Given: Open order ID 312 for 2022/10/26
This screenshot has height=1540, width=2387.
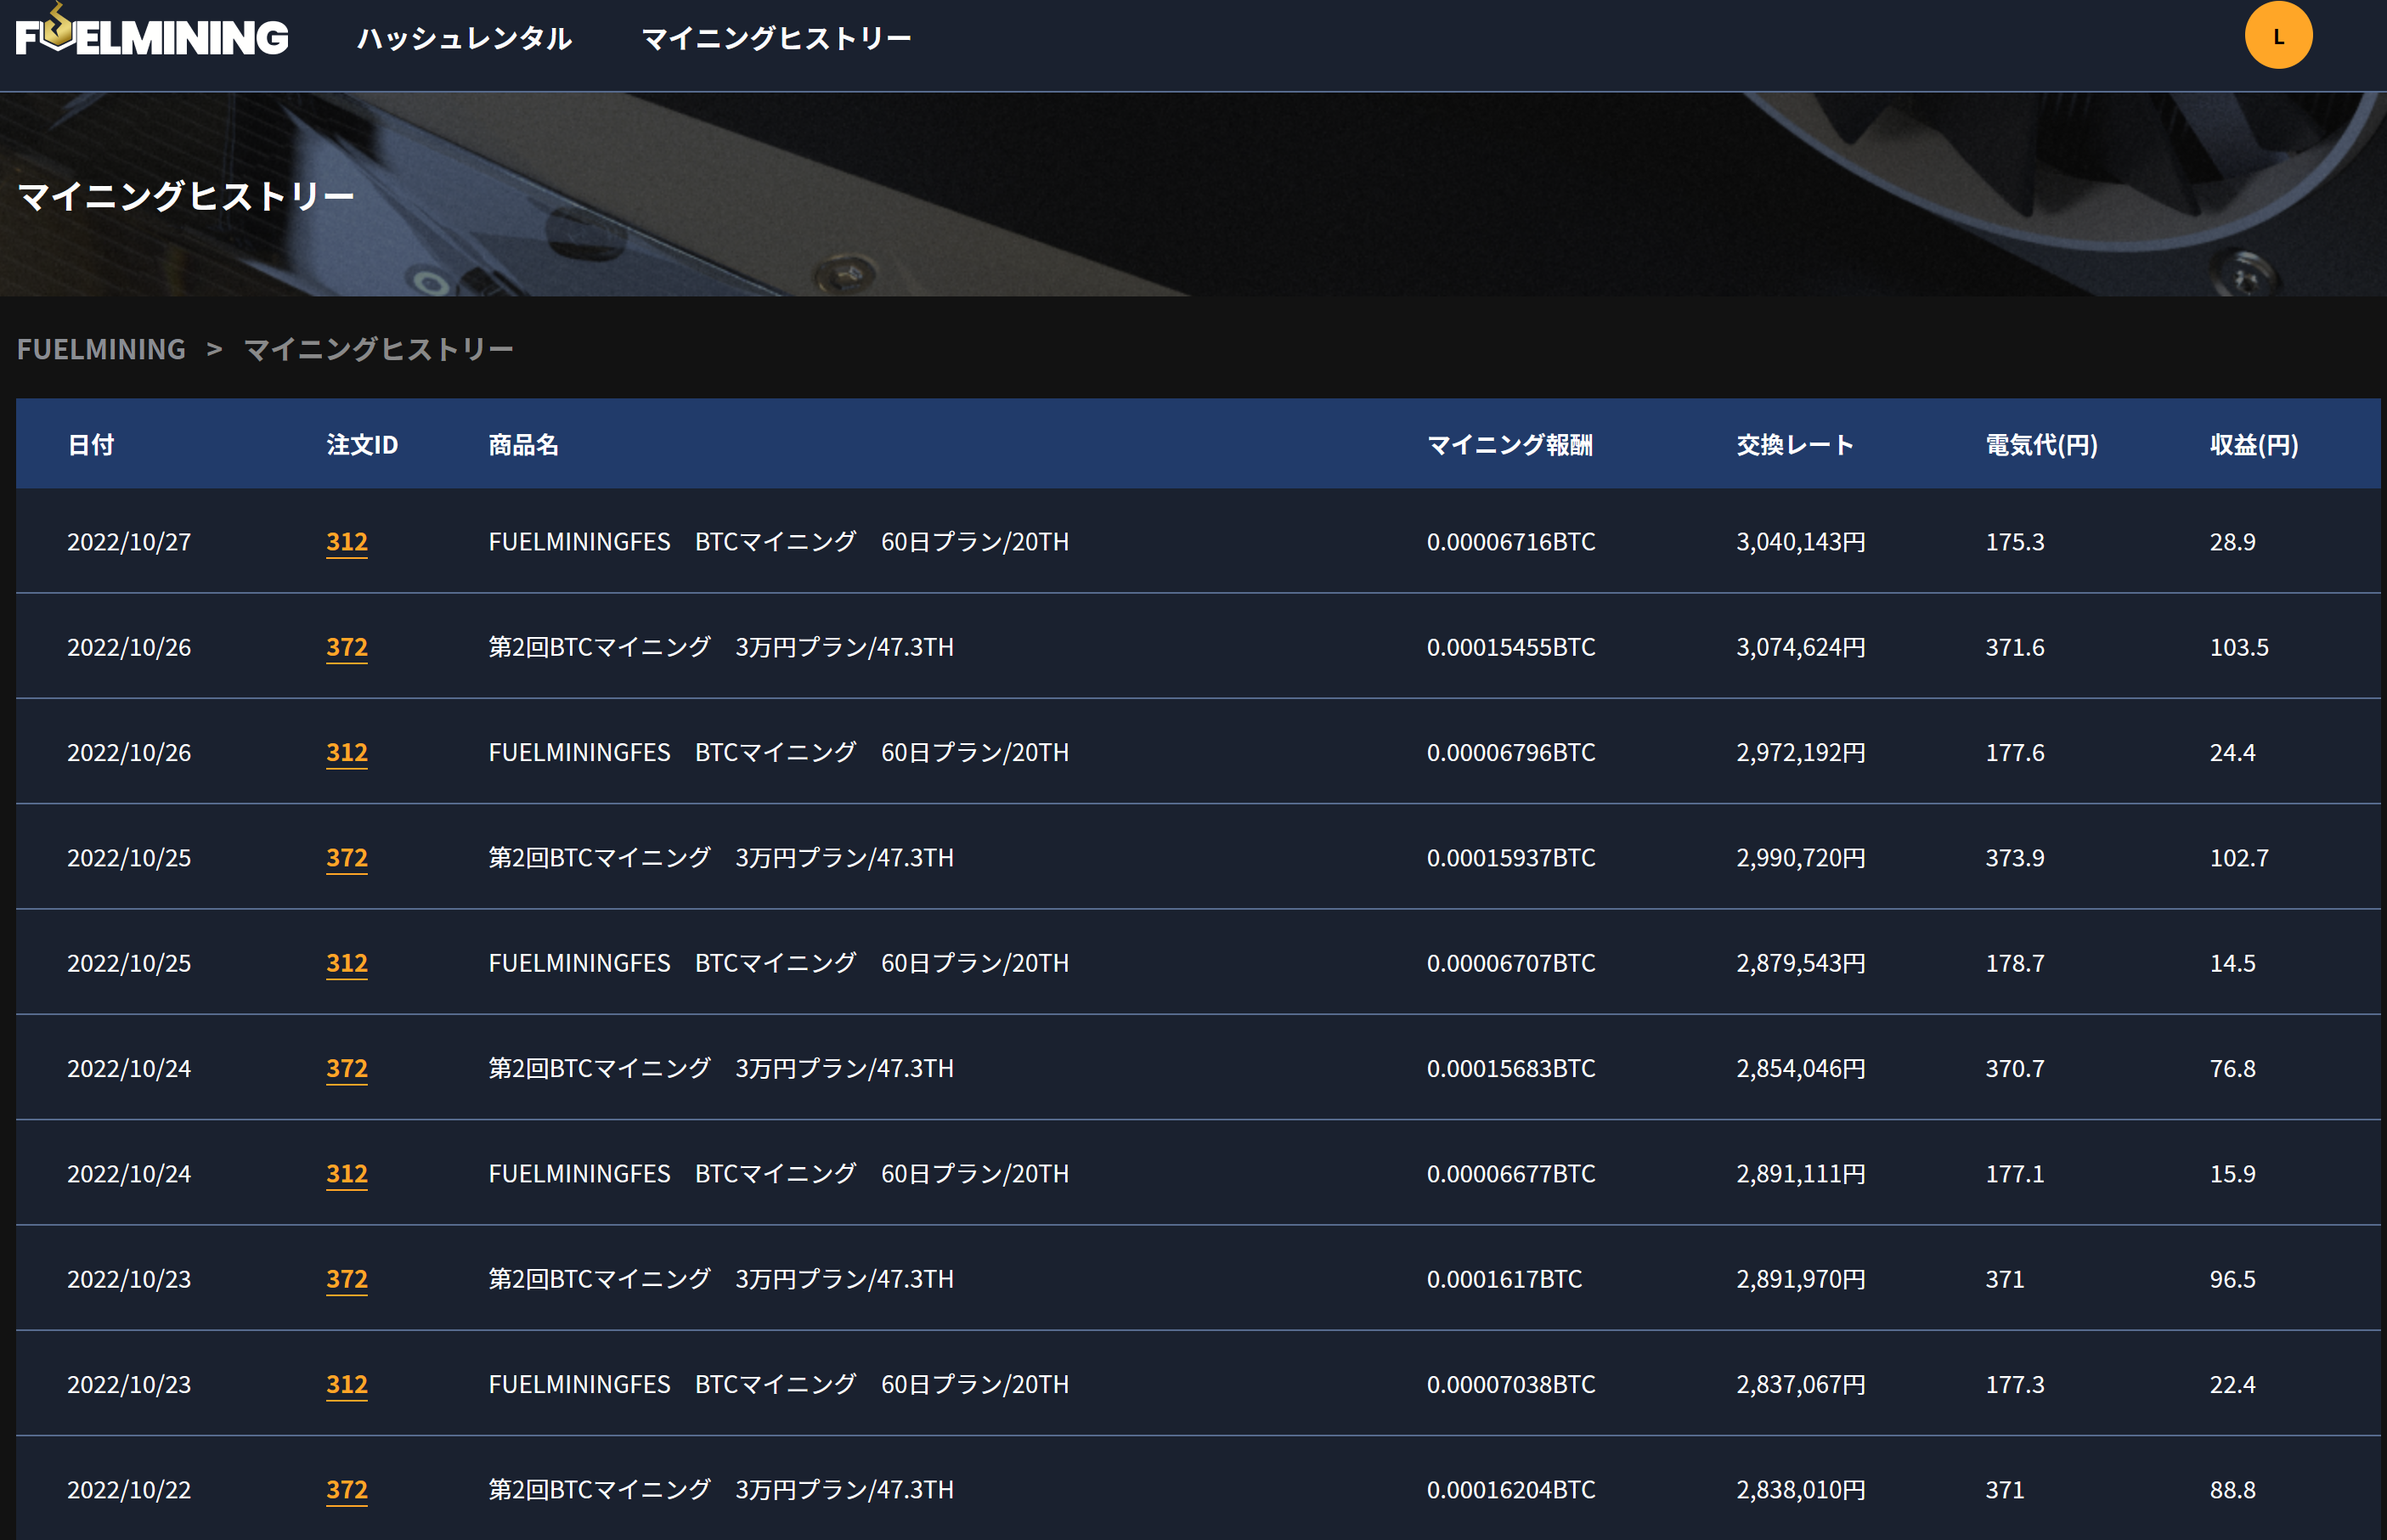Looking at the screenshot, I should coord(346,752).
